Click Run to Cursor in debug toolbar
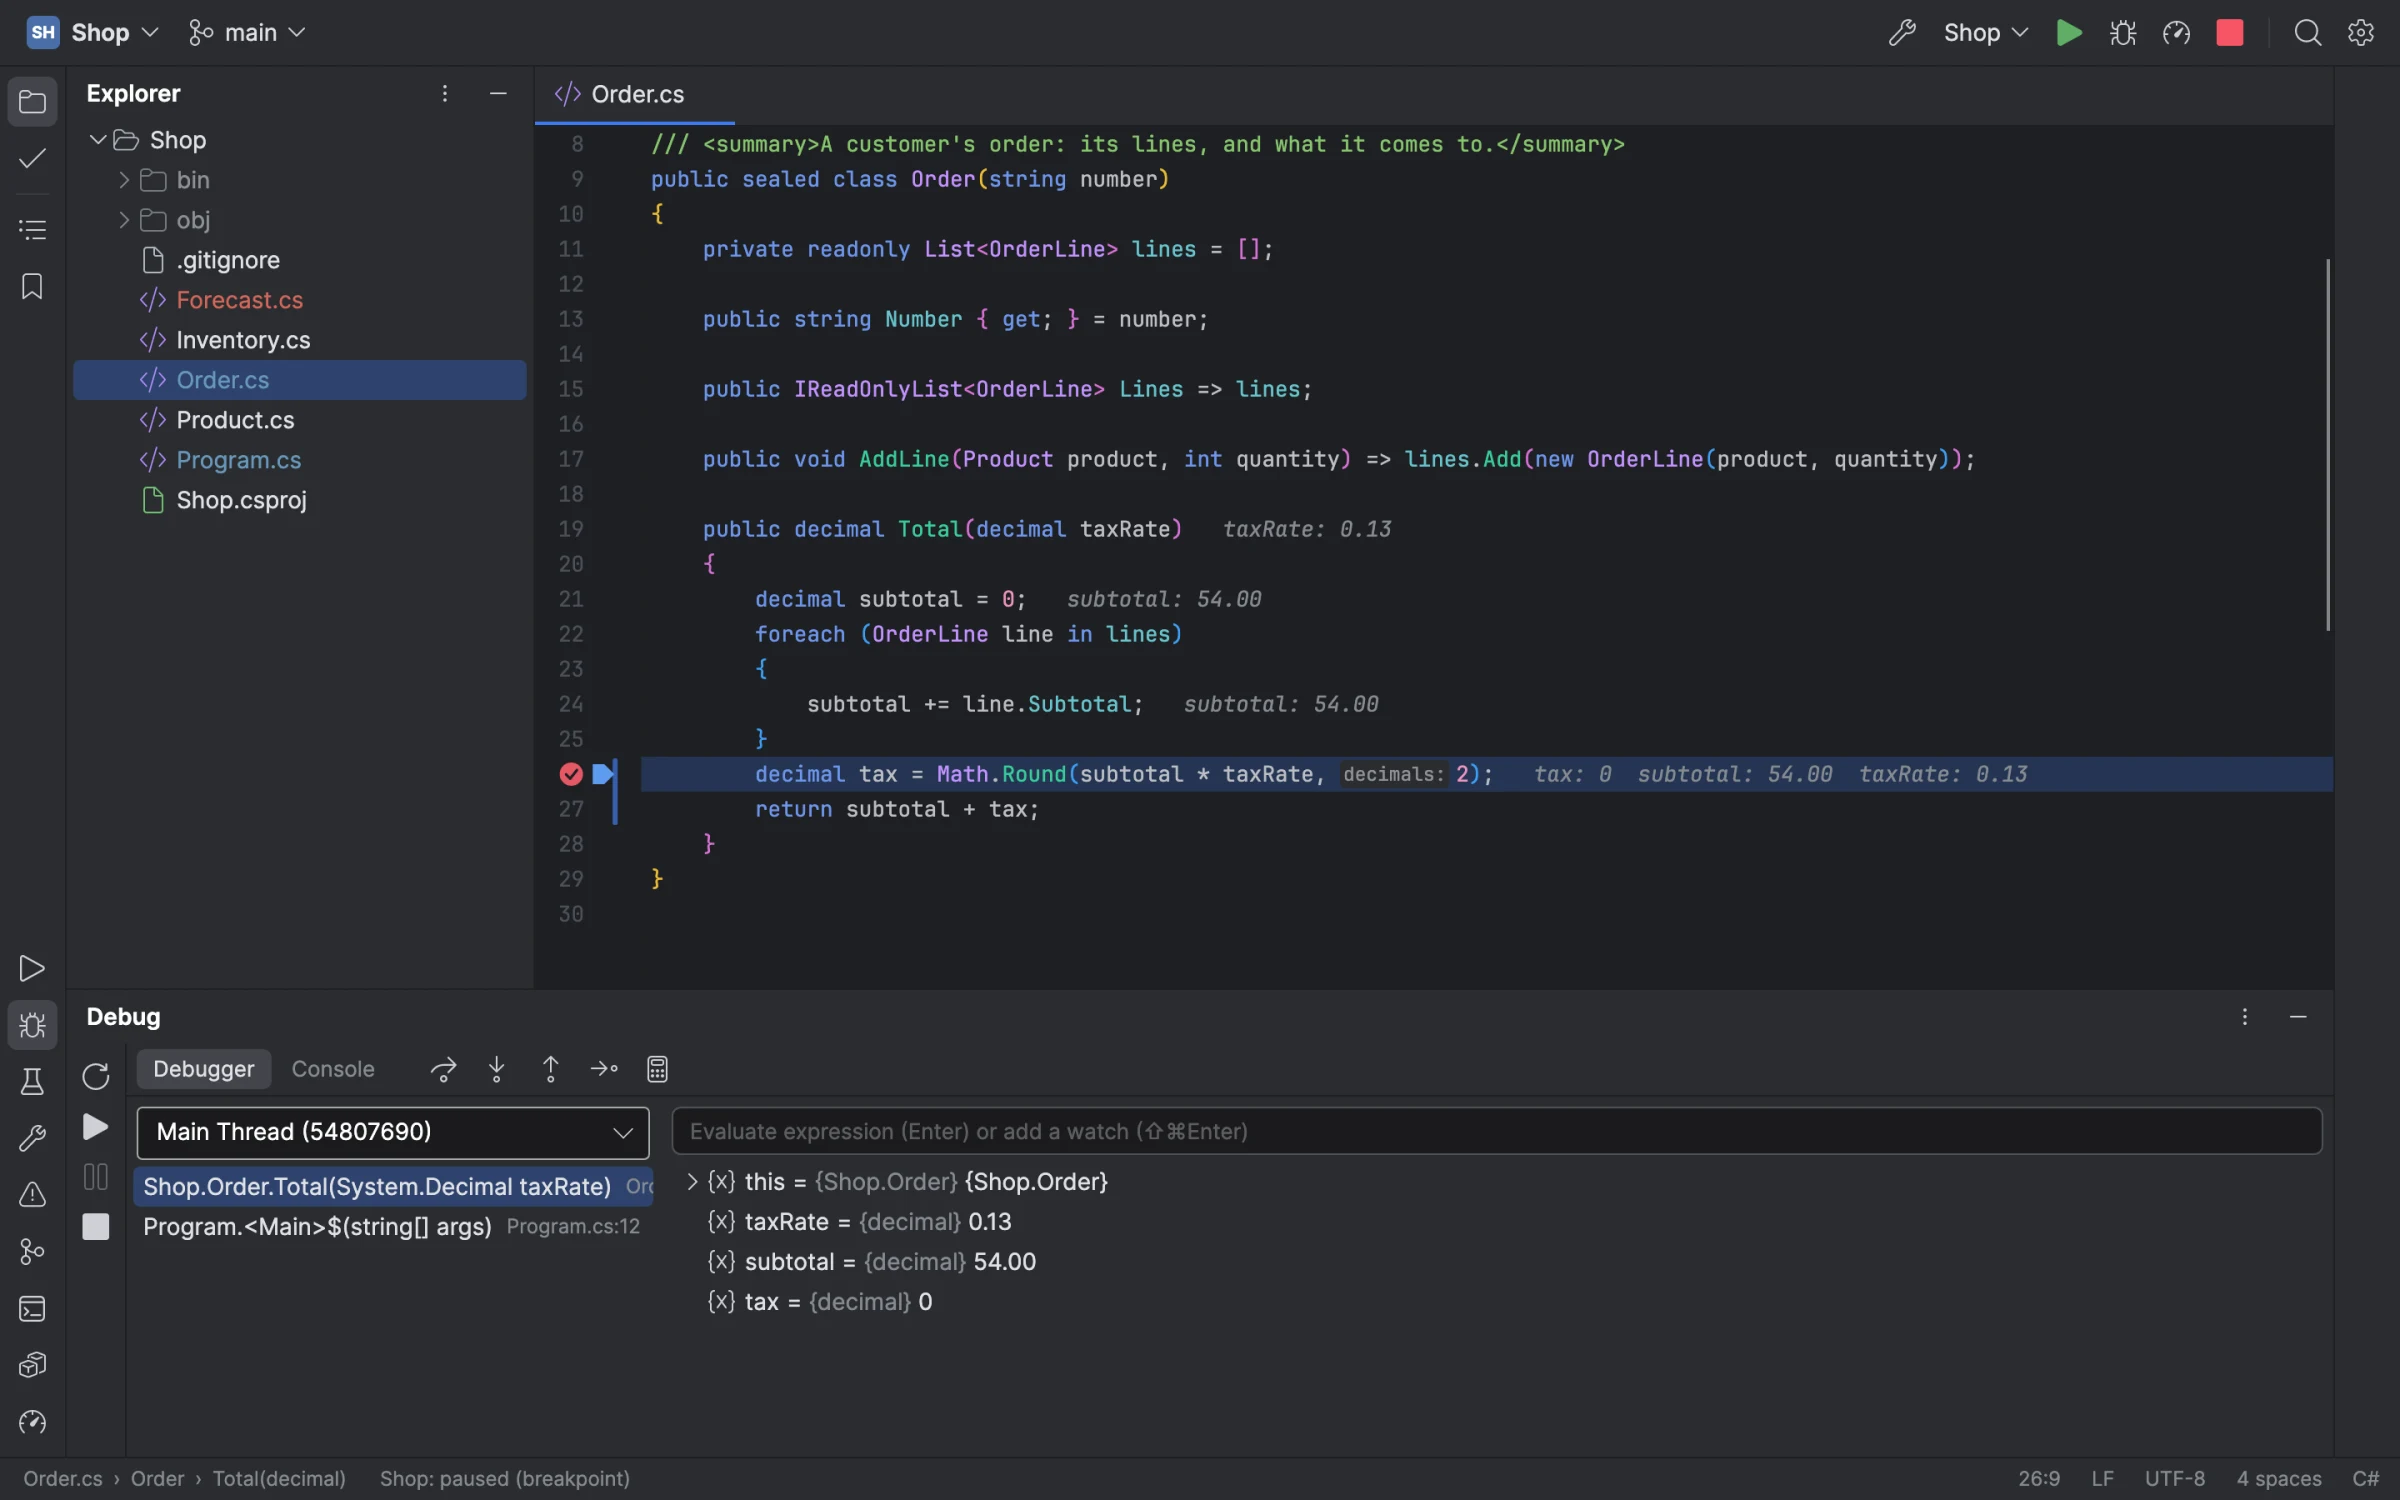 tap(604, 1069)
